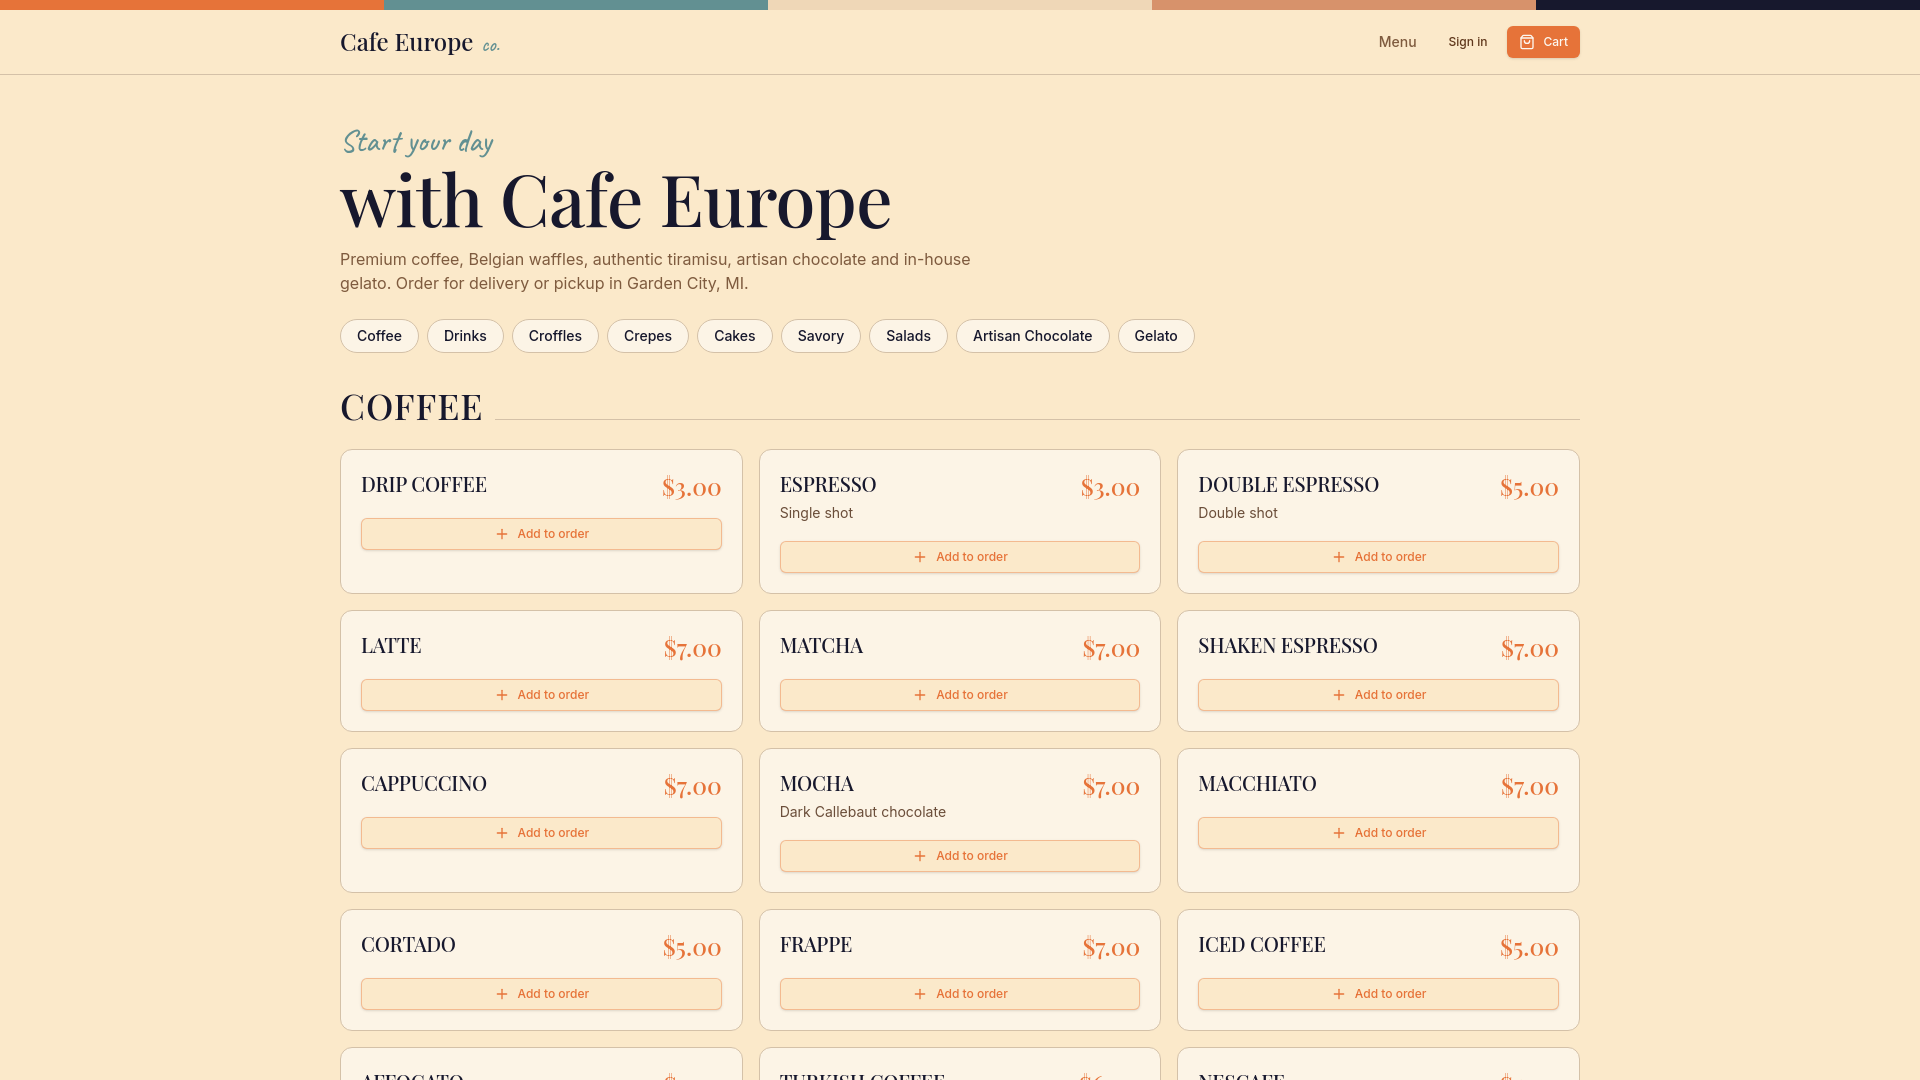The height and width of the screenshot is (1080, 1920).
Task: Open the Menu navigation link
Action: [1397, 42]
